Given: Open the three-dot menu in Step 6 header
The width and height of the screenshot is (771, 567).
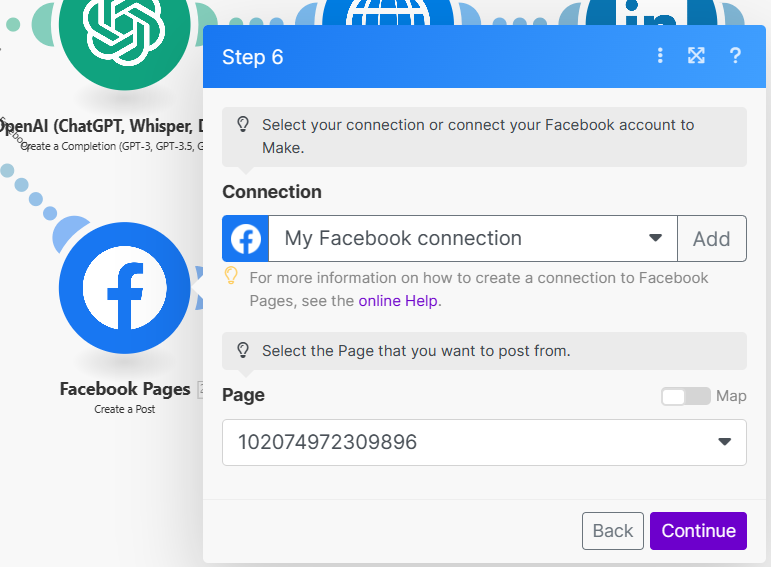Looking at the screenshot, I should click(x=660, y=56).
